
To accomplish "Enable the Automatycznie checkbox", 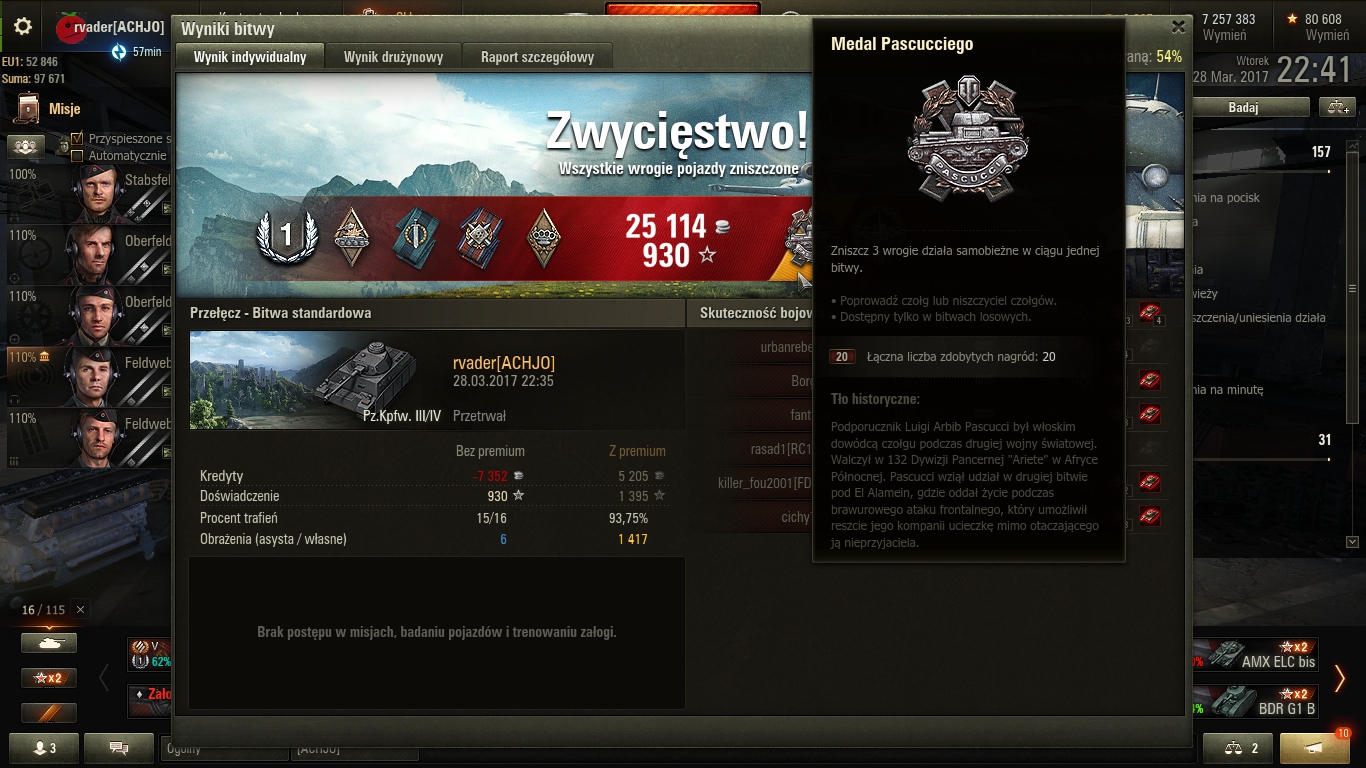I will coord(77,156).
